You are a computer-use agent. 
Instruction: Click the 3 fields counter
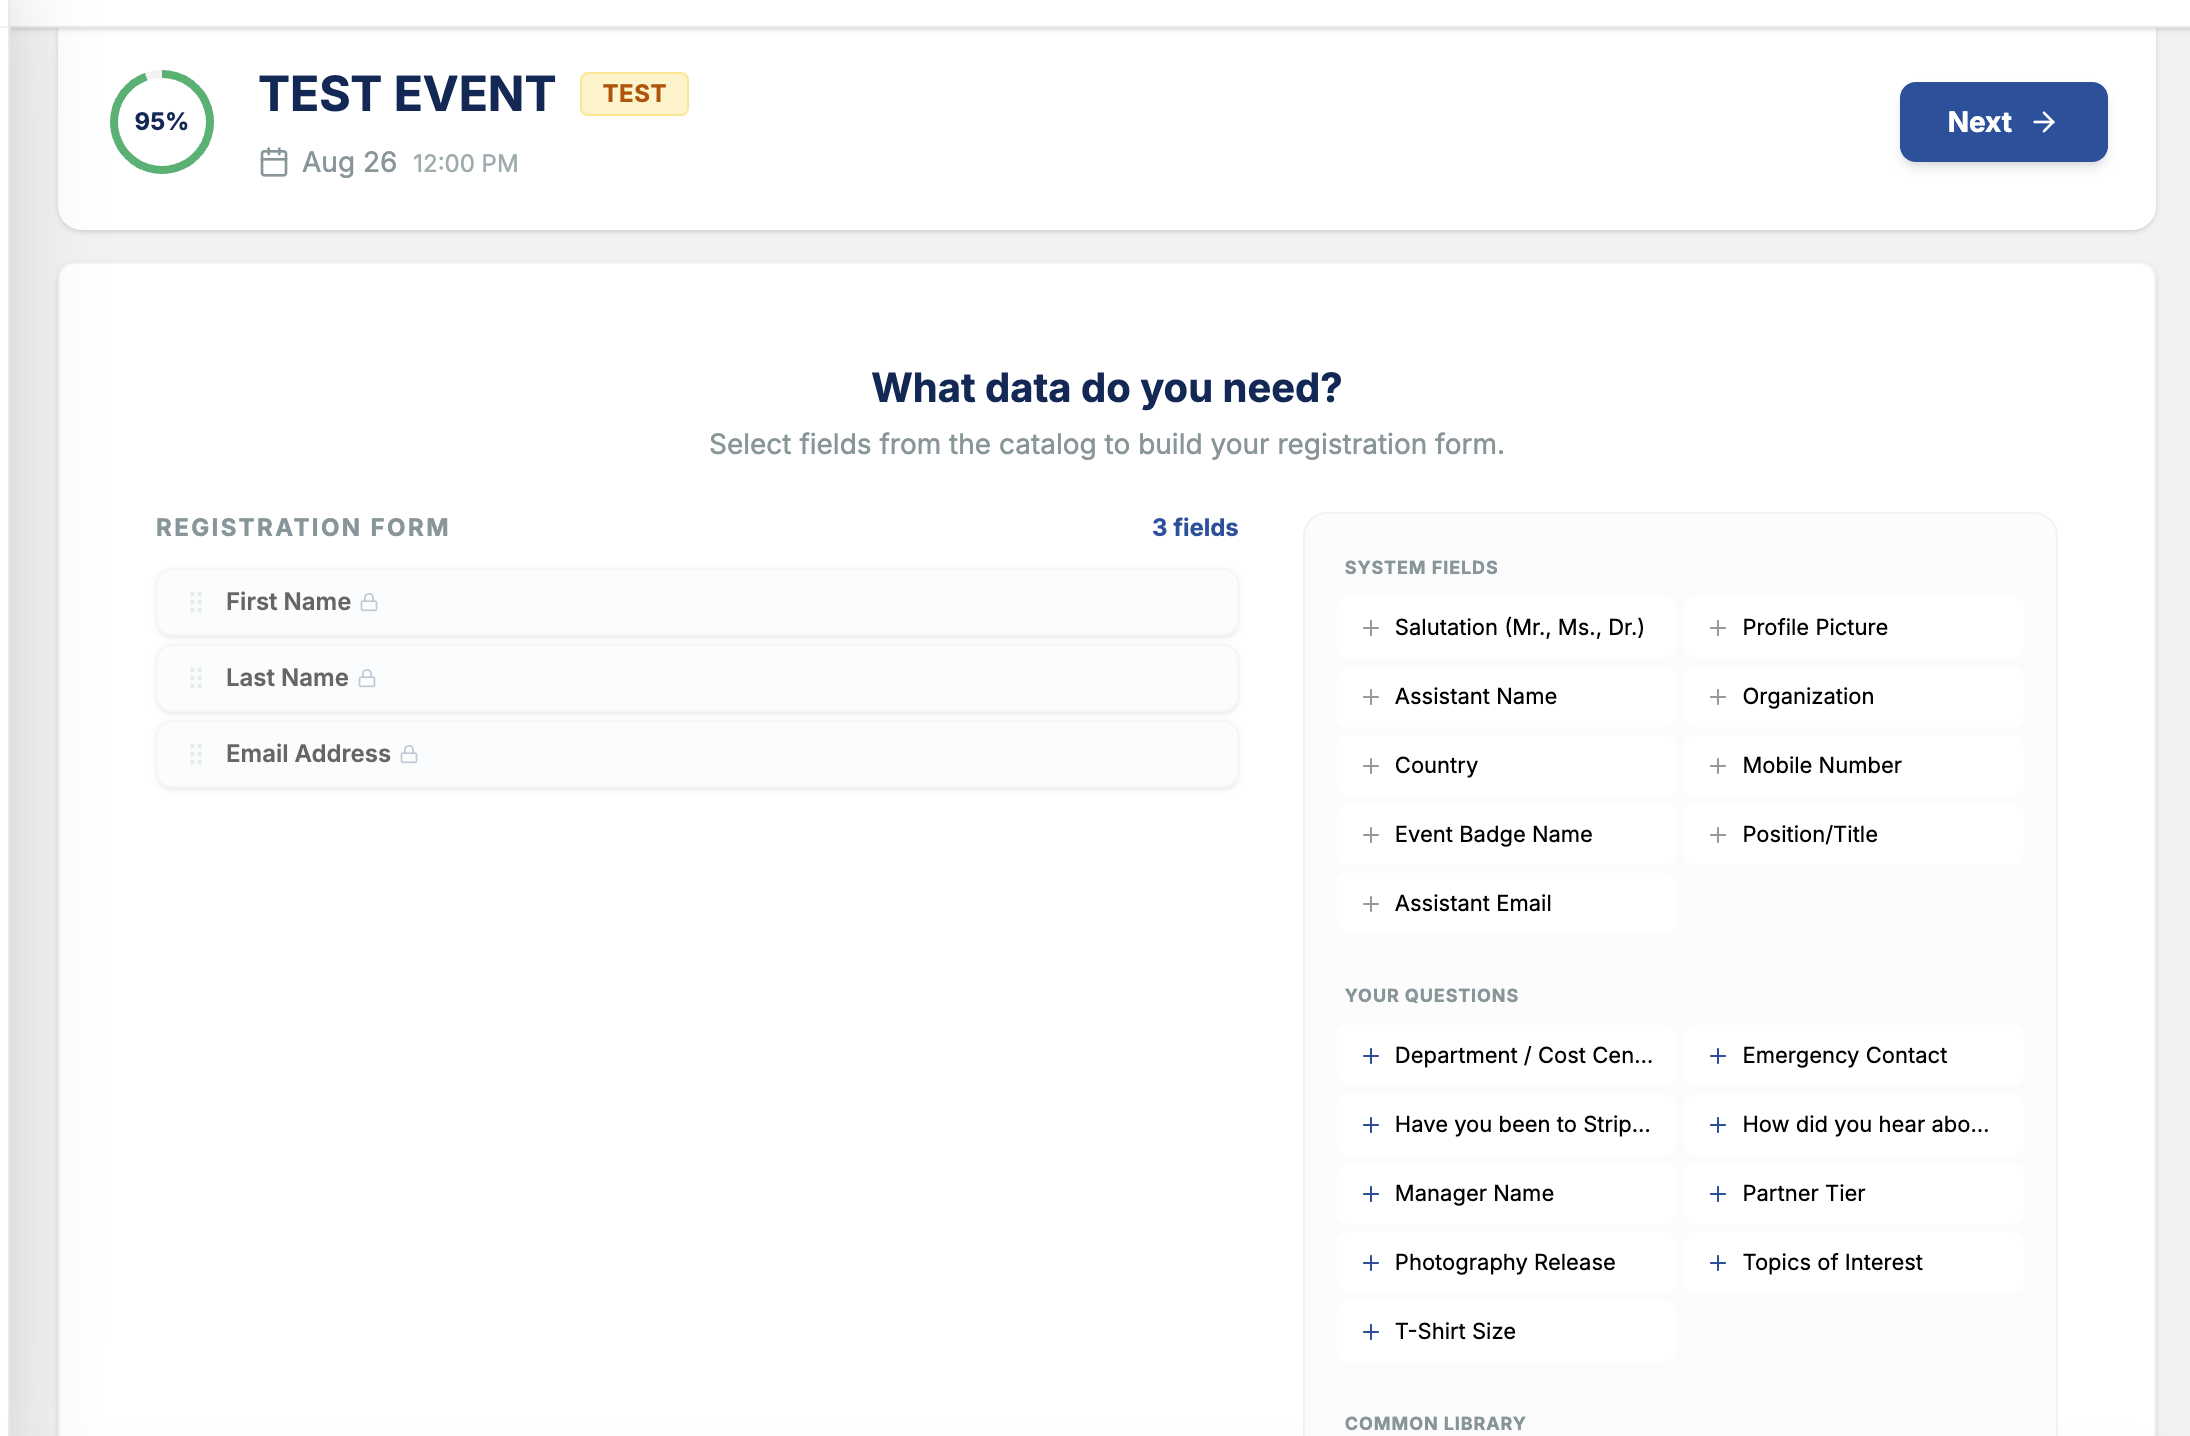pyautogui.click(x=1195, y=528)
